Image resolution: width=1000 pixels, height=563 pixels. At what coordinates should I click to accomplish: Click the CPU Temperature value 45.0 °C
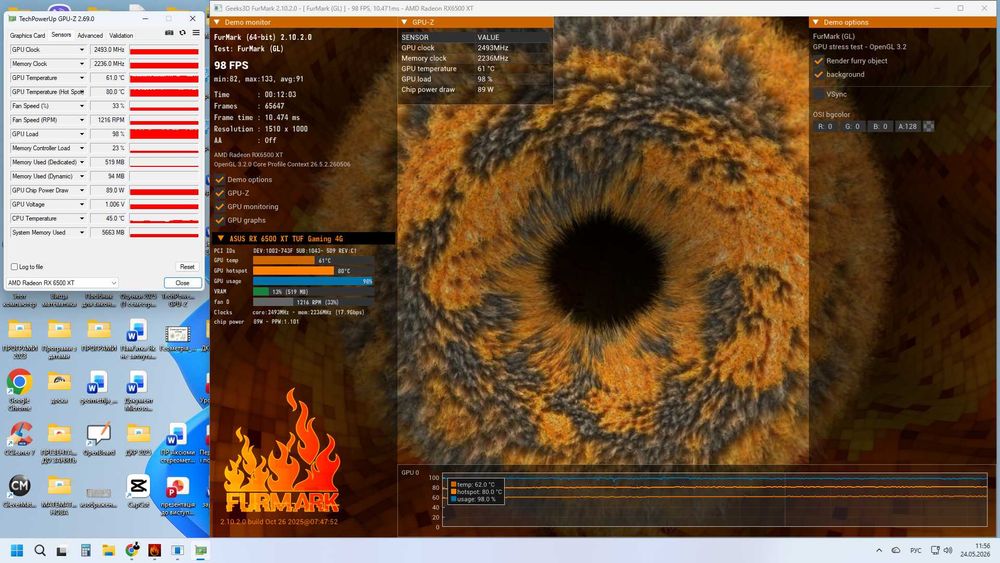(x=108, y=219)
